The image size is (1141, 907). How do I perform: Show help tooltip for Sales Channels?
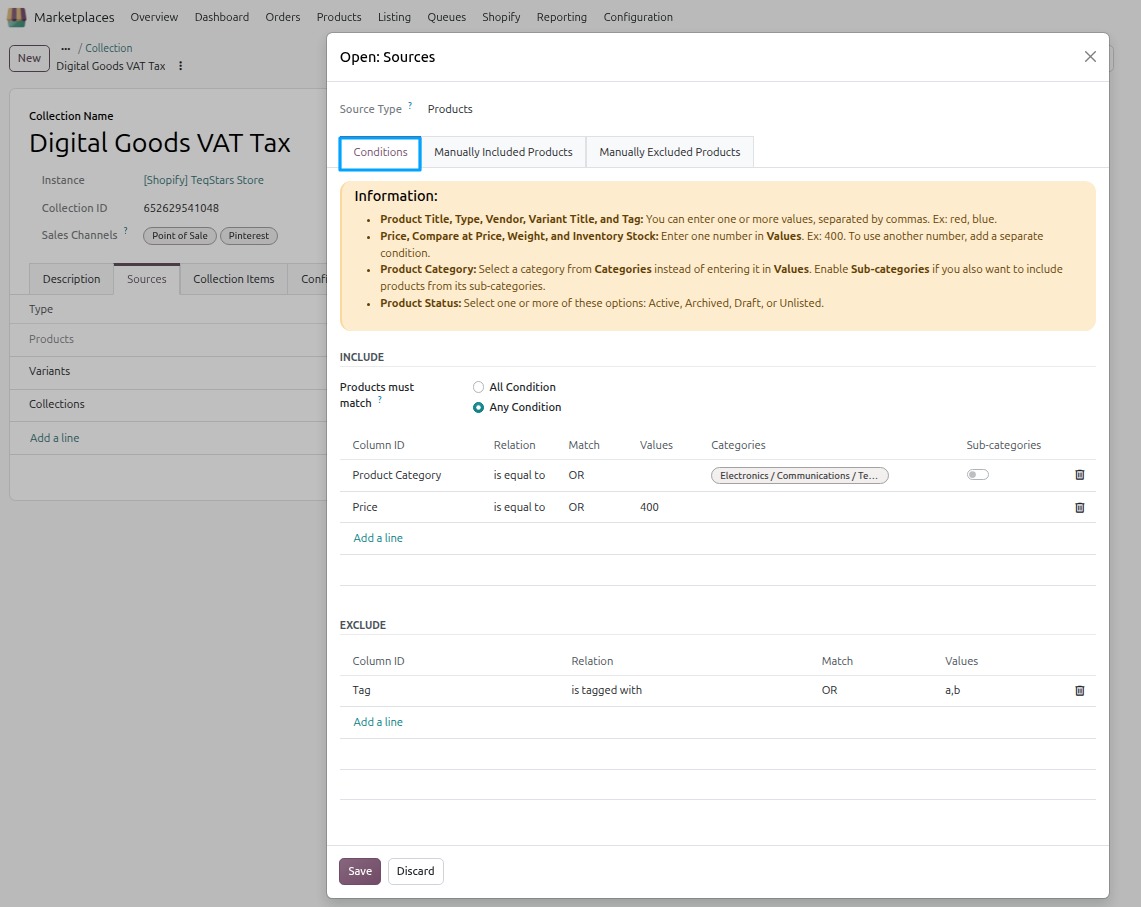coord(125,231)
